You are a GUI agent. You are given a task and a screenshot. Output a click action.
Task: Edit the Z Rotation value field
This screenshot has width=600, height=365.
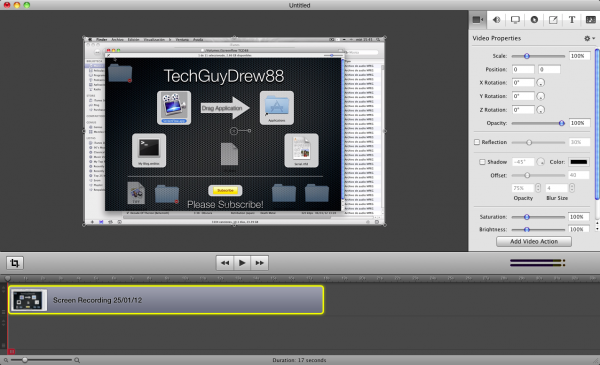pos(523,110)
